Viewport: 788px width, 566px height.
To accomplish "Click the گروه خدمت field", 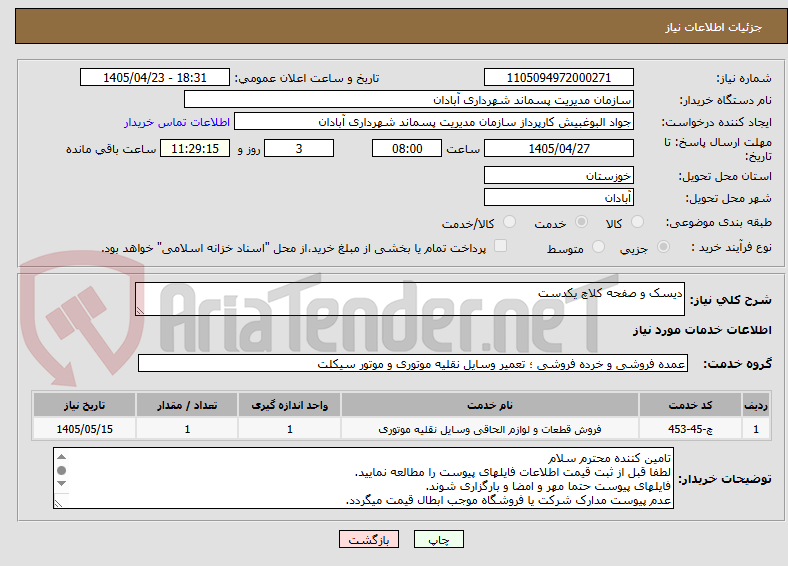I will [x=413, y=363].
